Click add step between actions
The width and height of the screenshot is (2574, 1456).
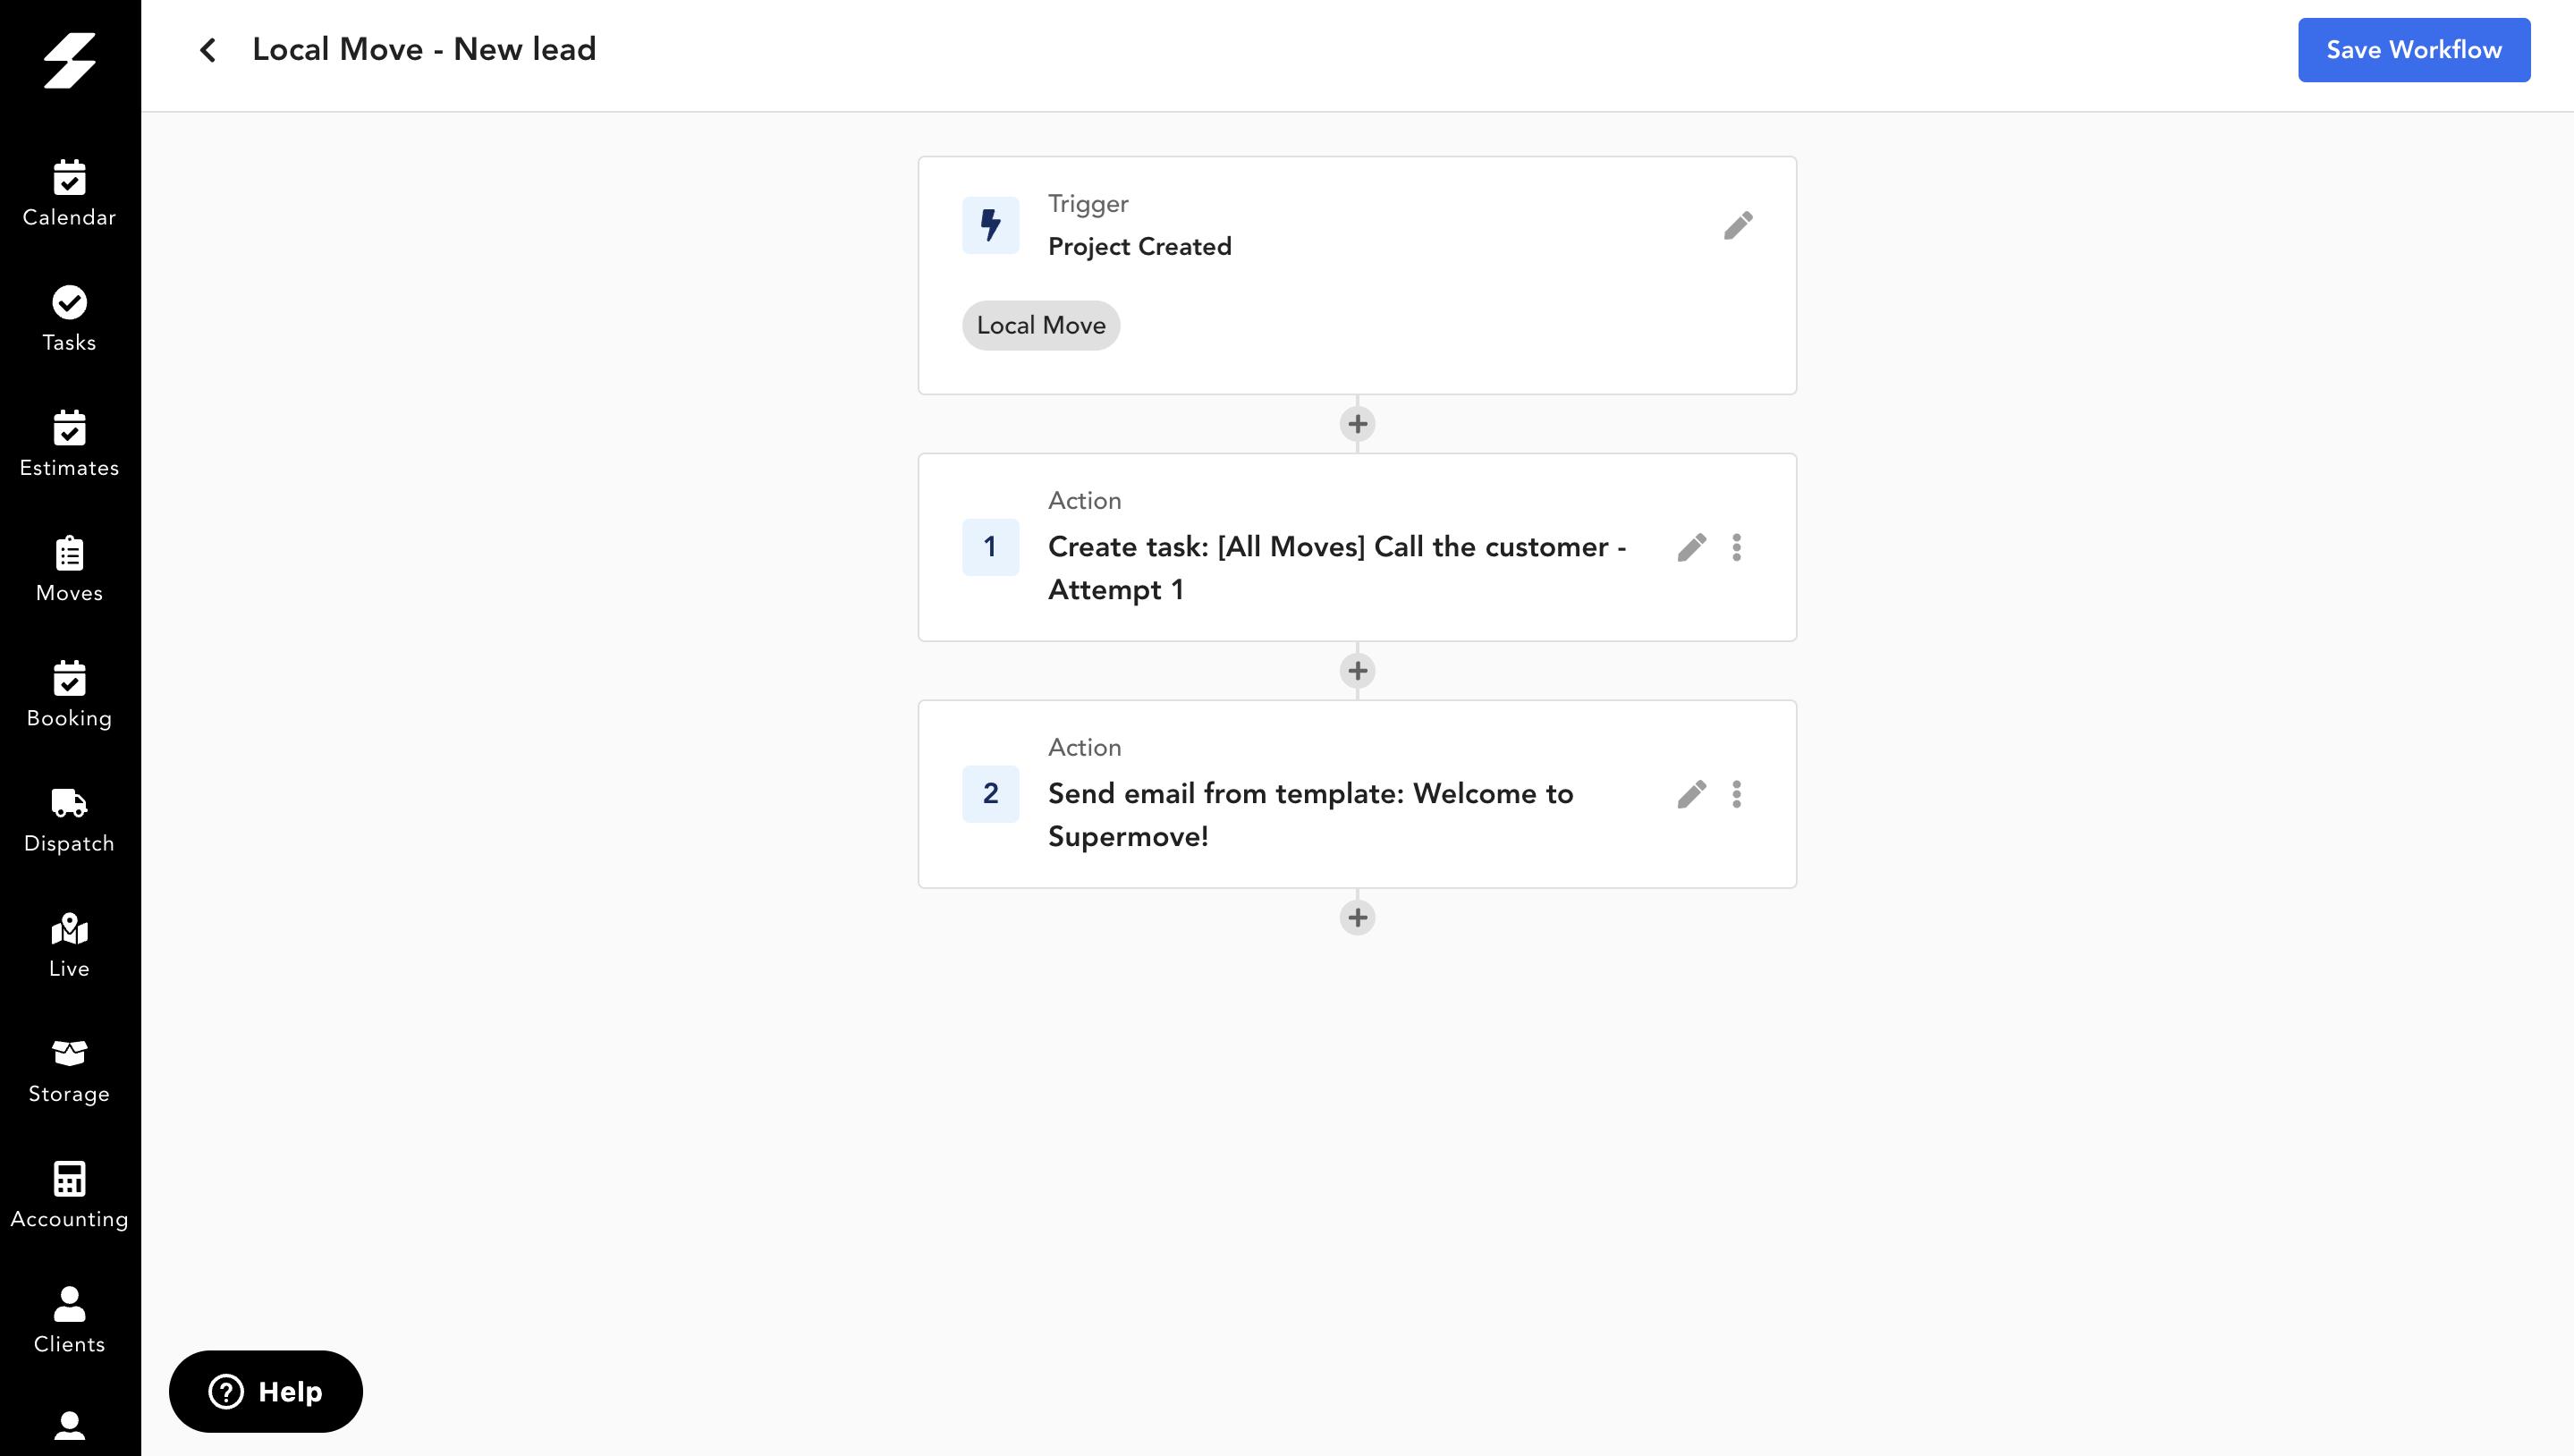[x=1358, y=670]
